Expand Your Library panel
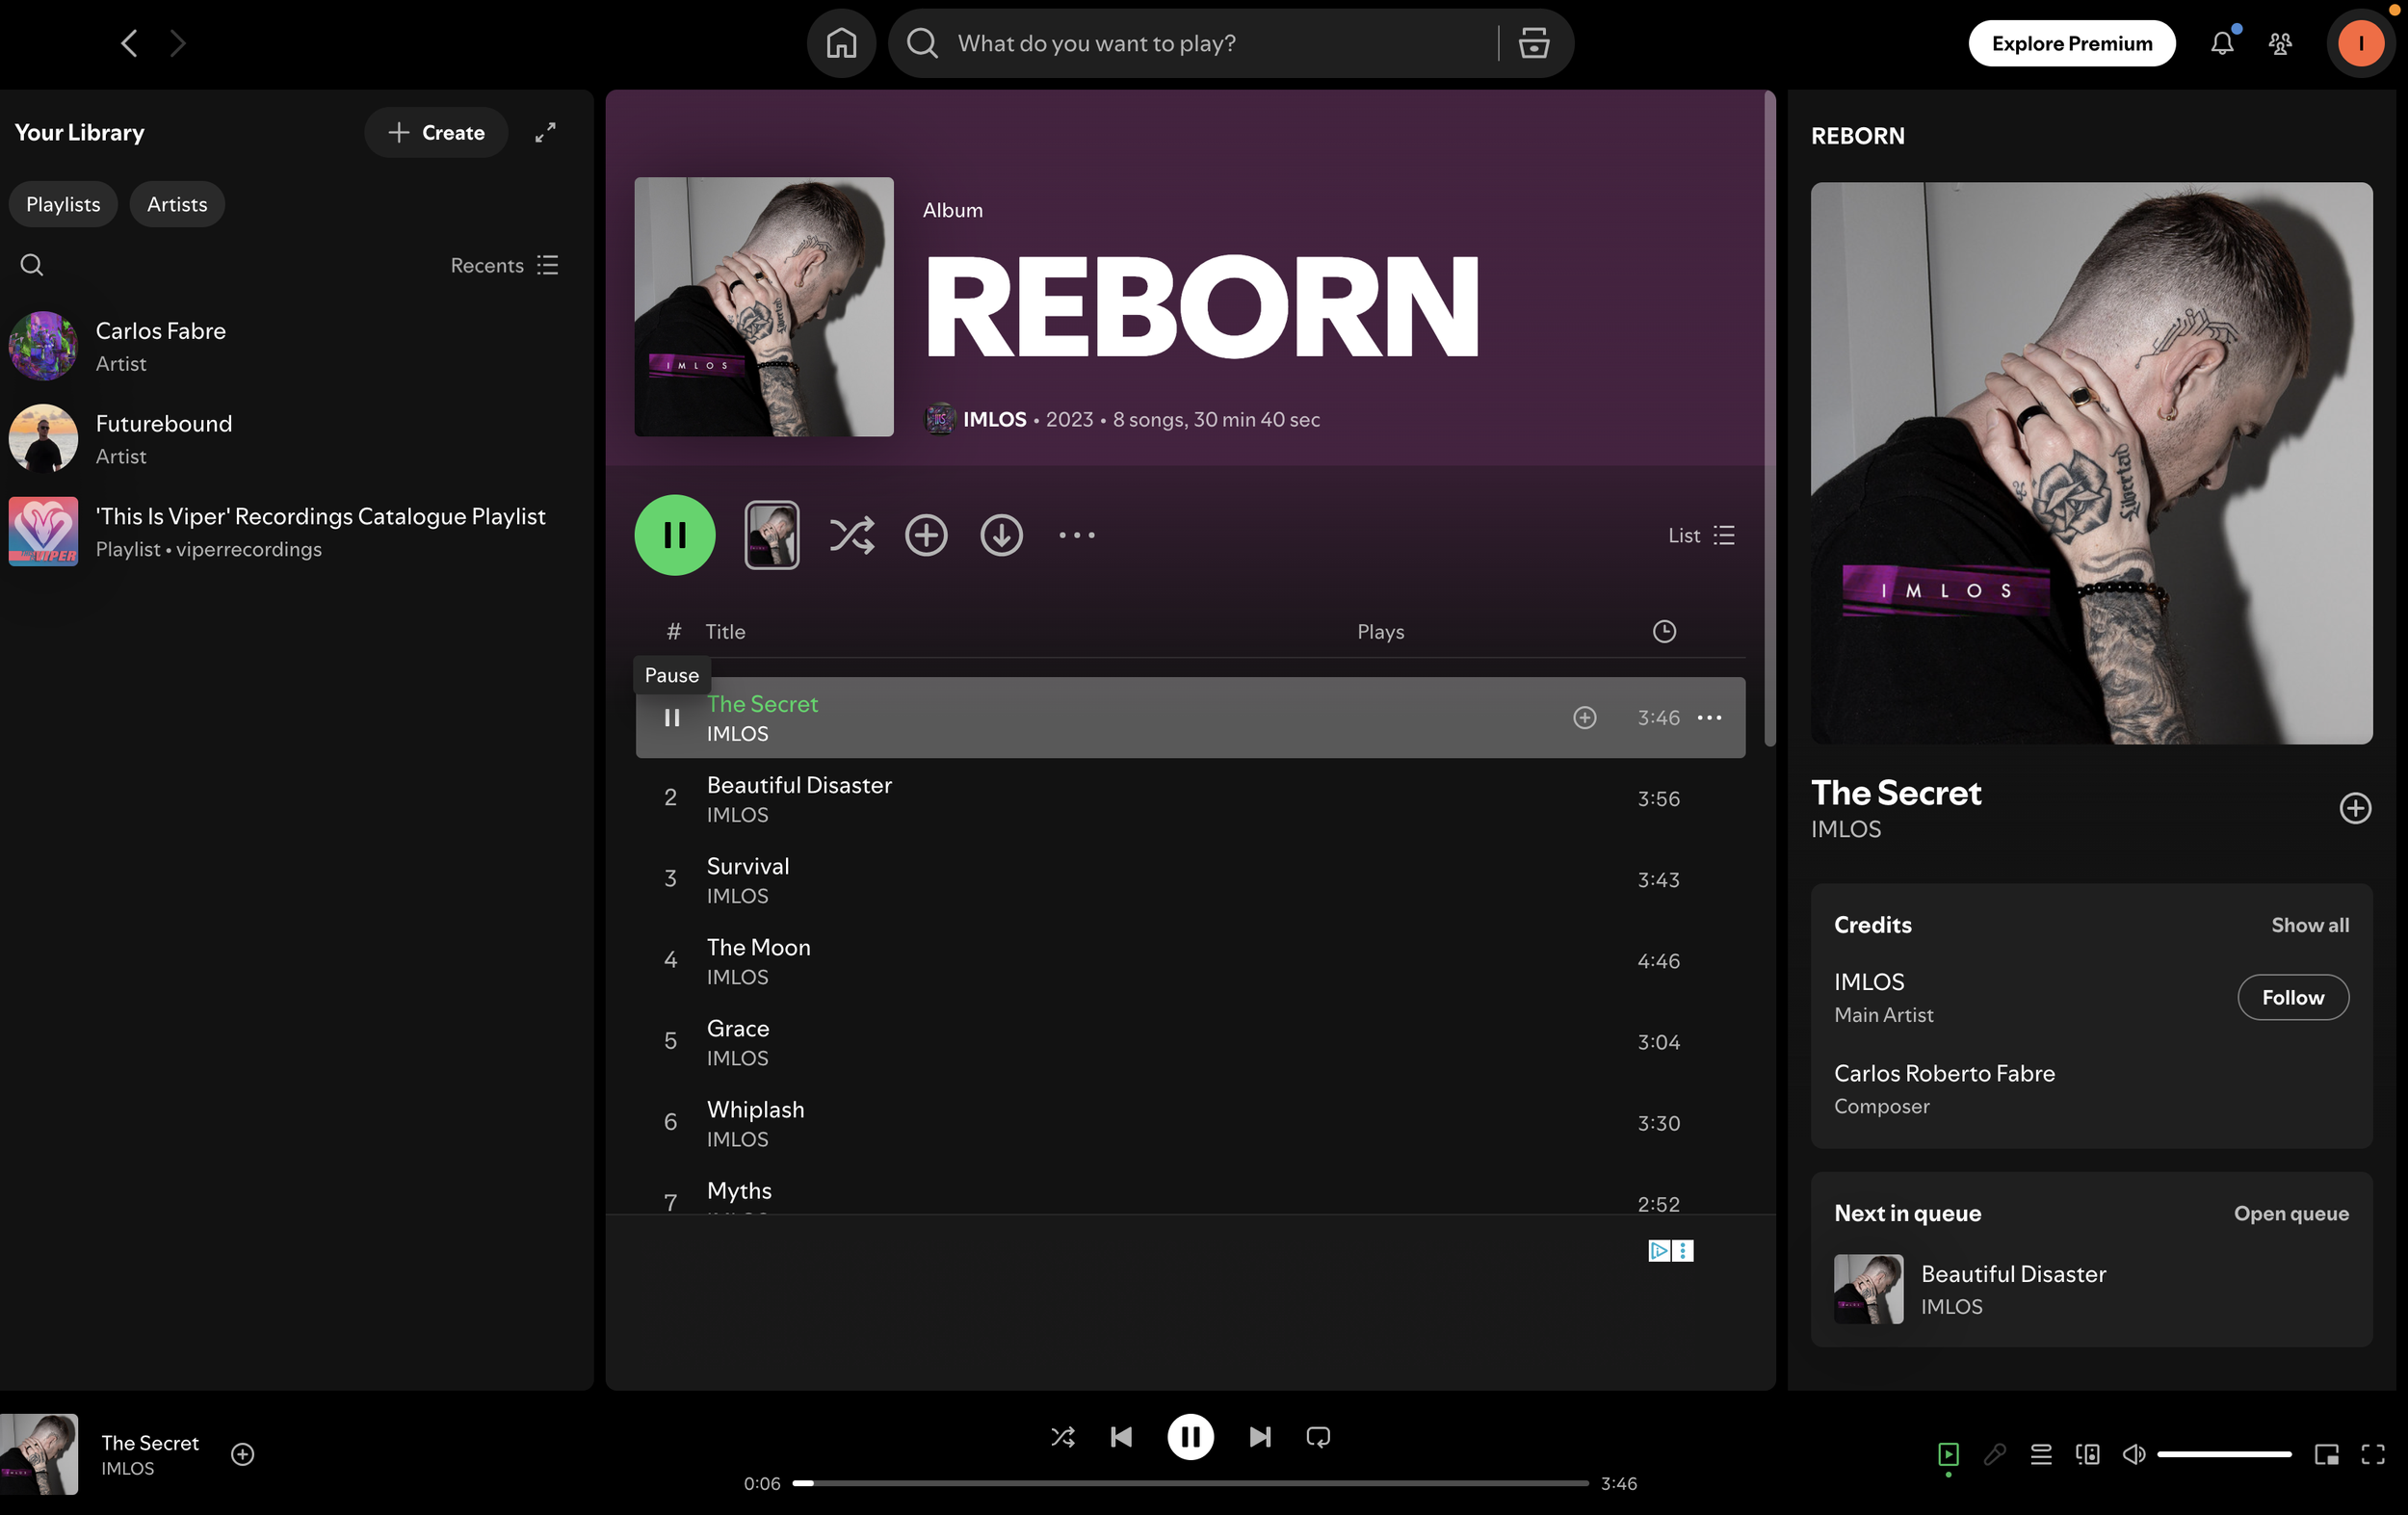Screen dimensions: 2408x1515 click(x=545, y=132)
